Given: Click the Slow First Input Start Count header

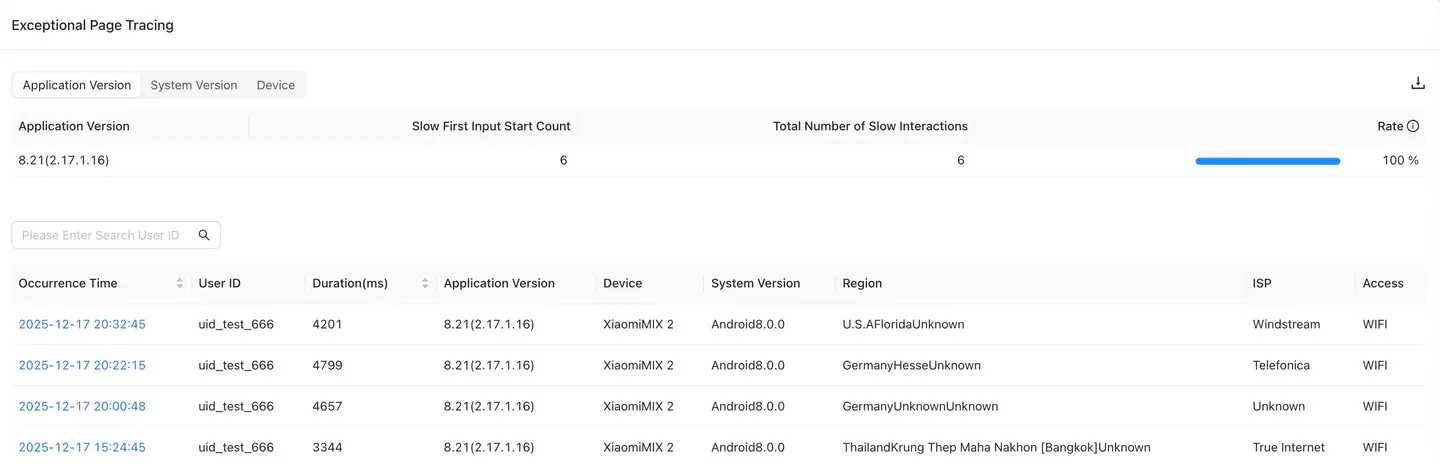Looking at the screenshot, I should (x=491, y=126).
